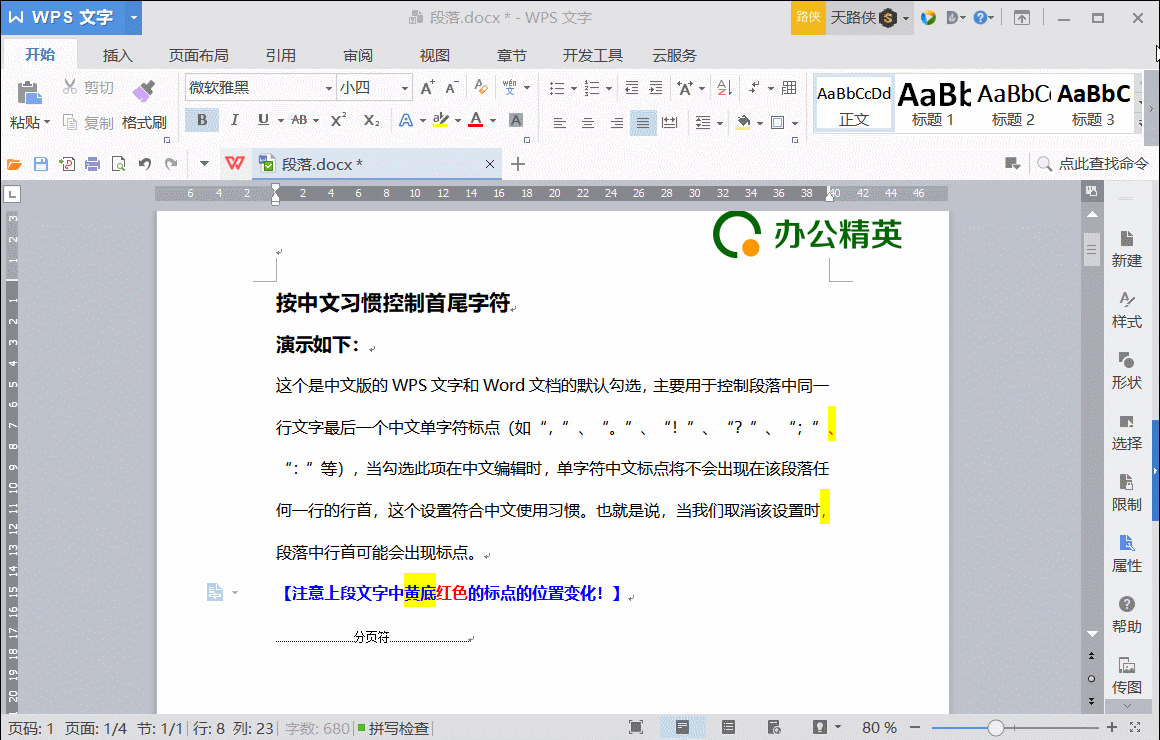Decrease font size with A- icon
Image resolution: width=1160 pixels, height=740 pixels.
[x=452, y=88]
